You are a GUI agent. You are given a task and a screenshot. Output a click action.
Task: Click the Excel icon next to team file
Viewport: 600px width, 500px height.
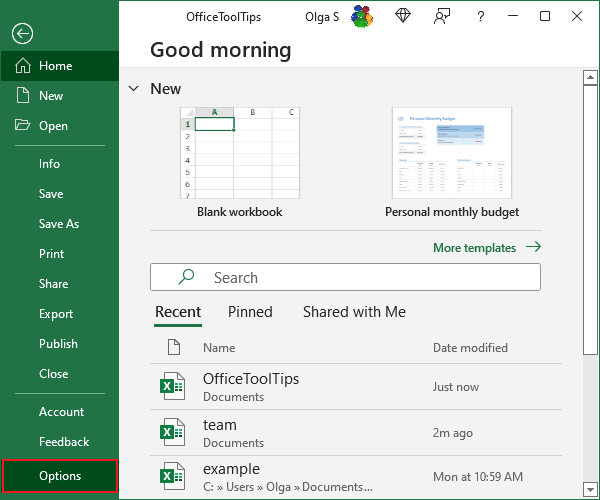click(x=174, y=433)
